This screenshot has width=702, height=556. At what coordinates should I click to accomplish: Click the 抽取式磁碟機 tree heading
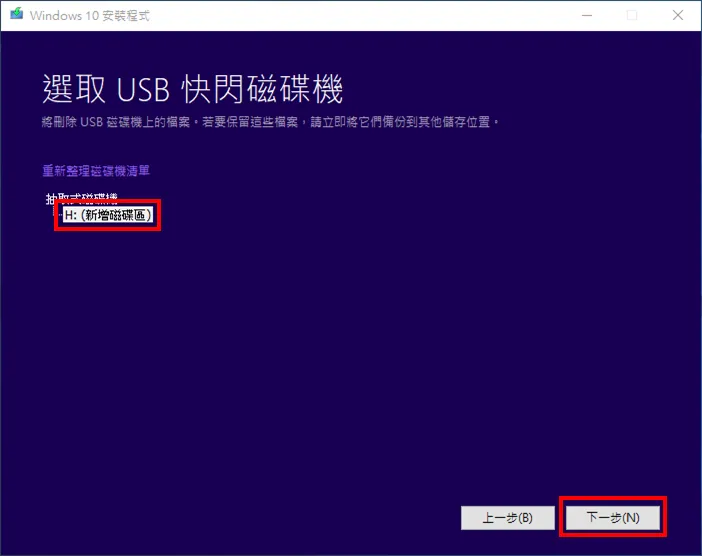81,198
